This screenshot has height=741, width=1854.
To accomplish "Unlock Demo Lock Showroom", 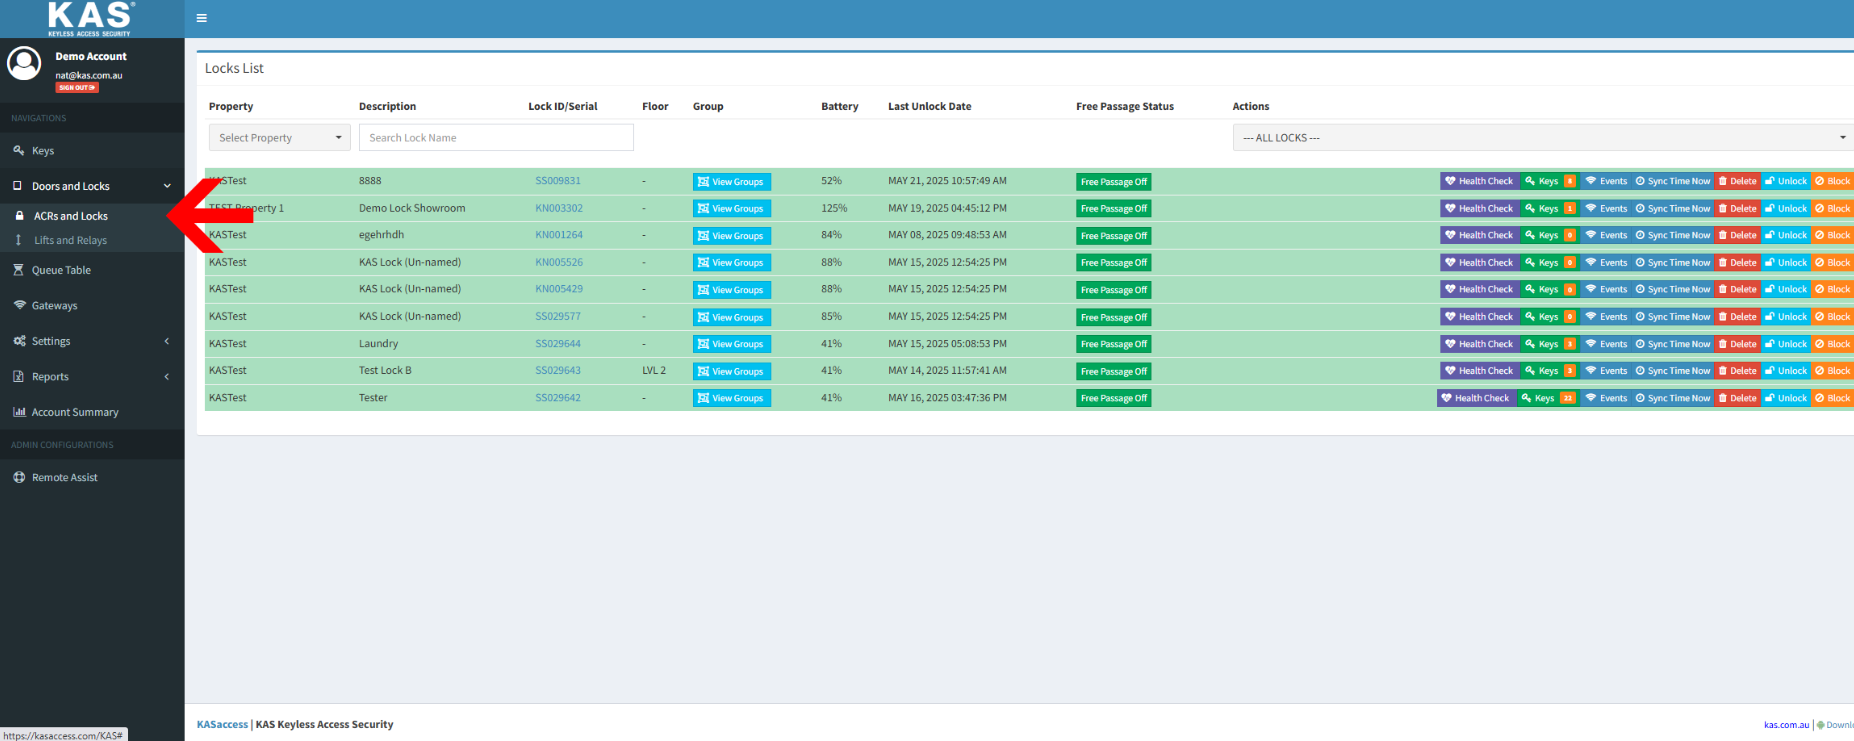I will click(x=1786, y=208).
